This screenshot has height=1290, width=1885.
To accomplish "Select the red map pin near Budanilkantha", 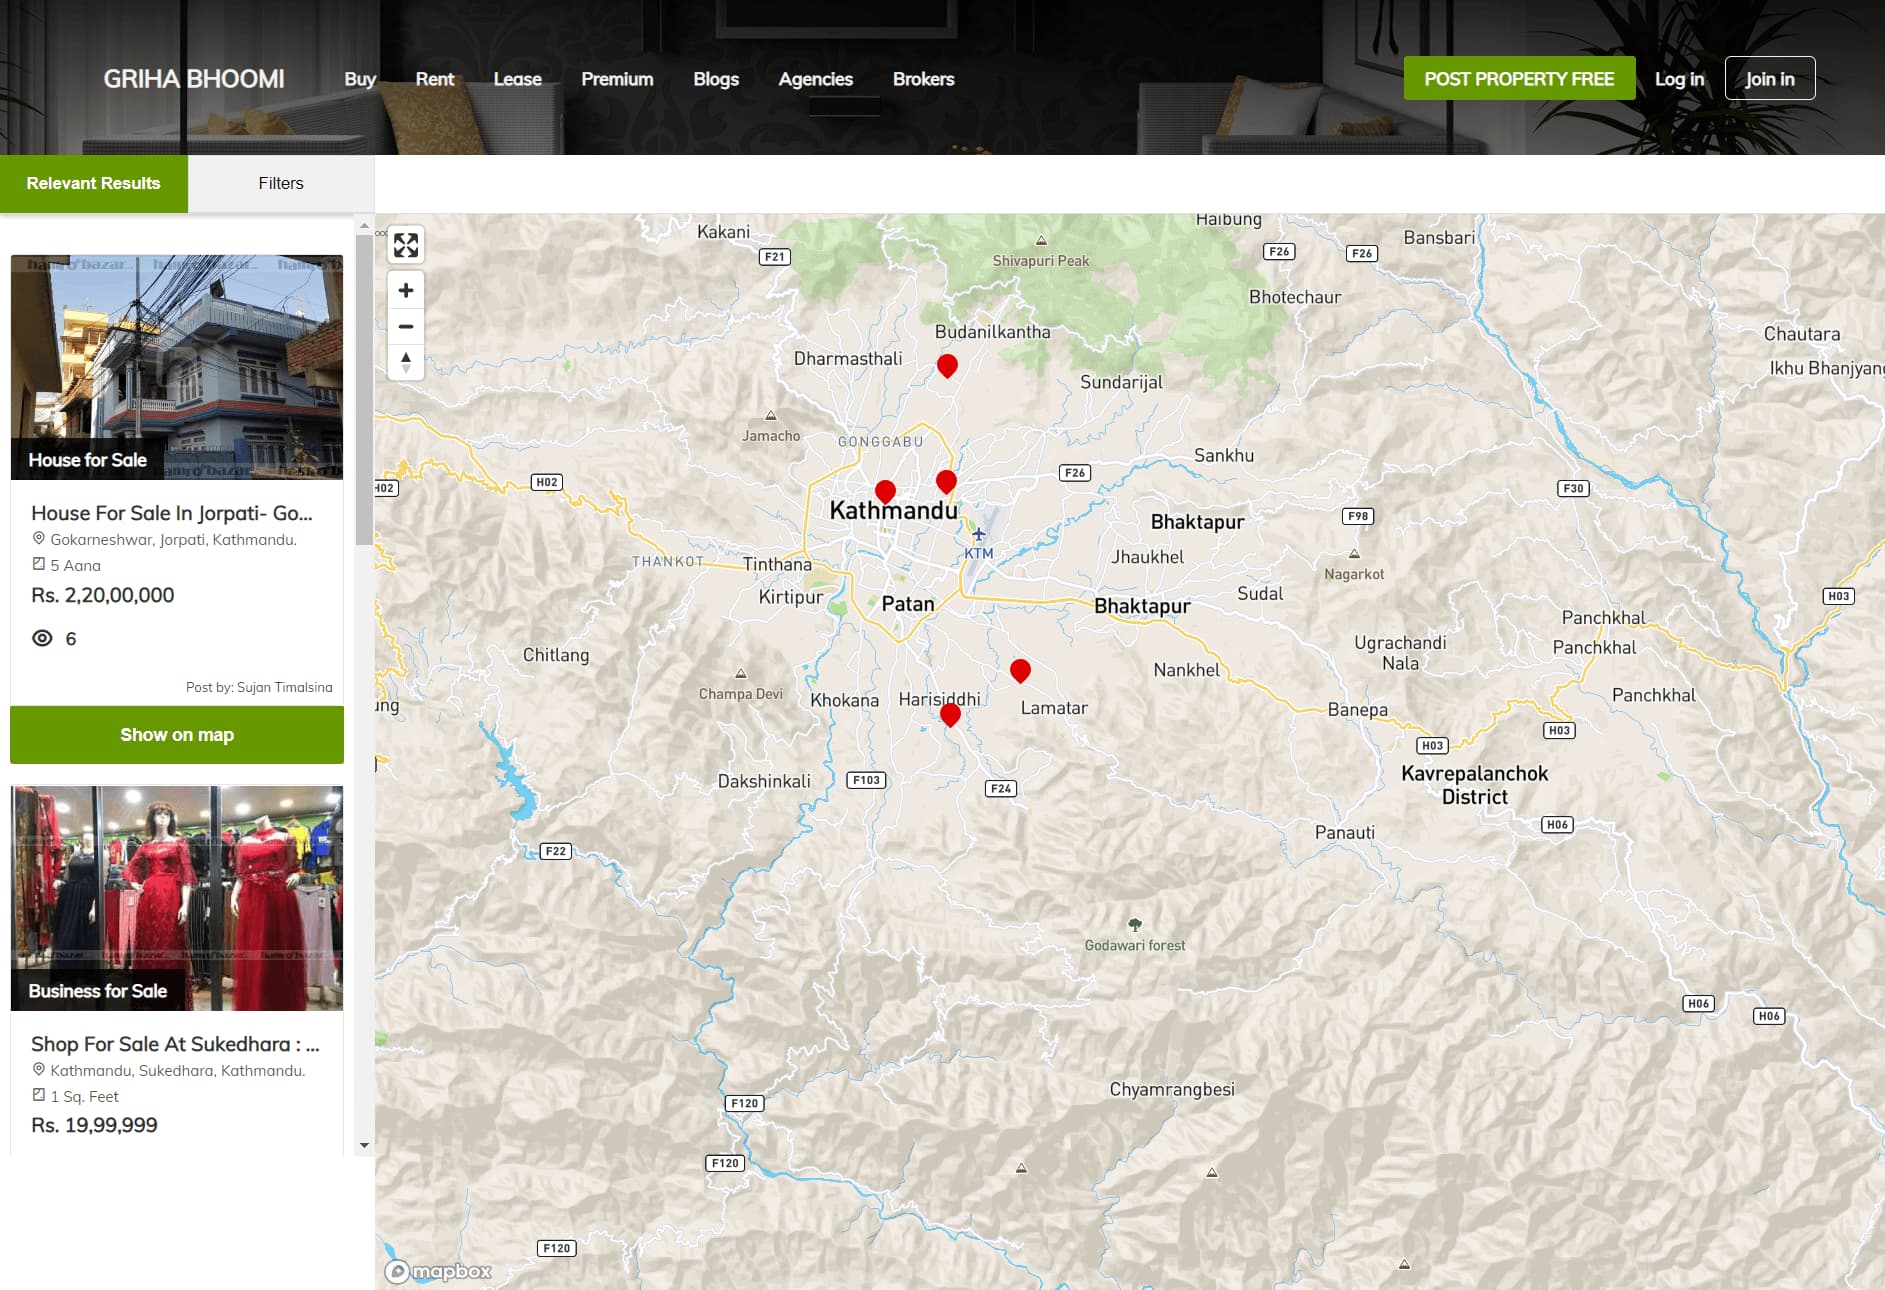I will [x=947, y=366].
